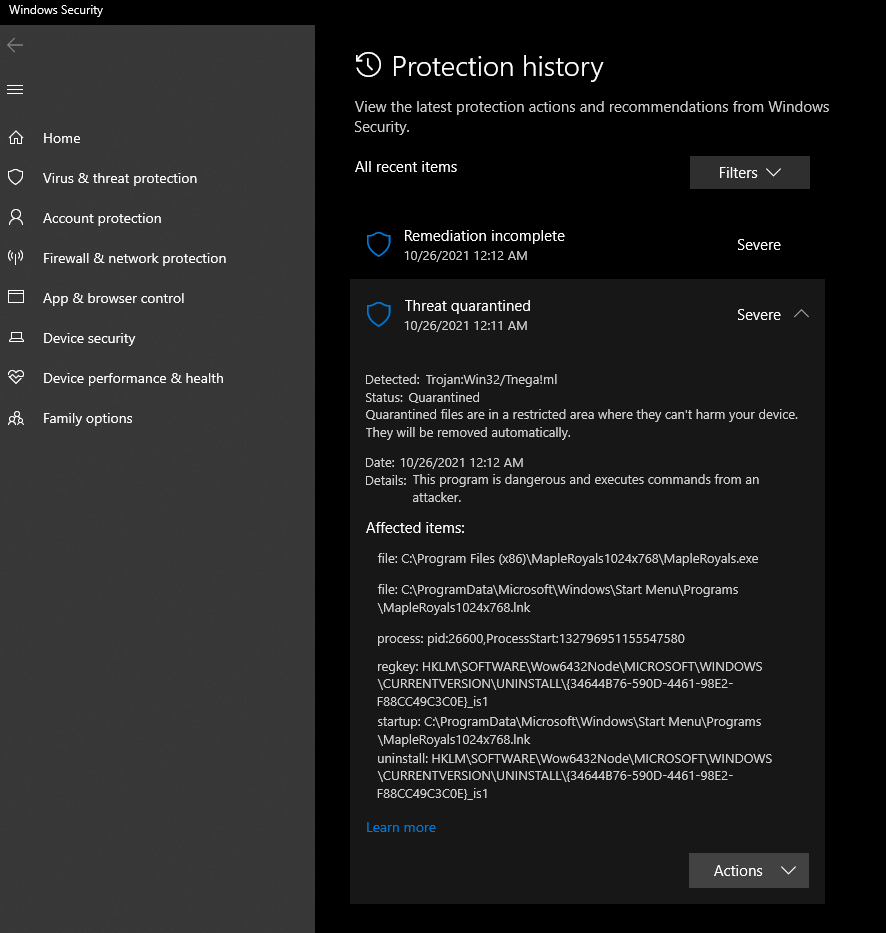The height and width of the screenshot is (933, 886).
Task: Click the Device performance heart icon
Action: click(16, 377)
